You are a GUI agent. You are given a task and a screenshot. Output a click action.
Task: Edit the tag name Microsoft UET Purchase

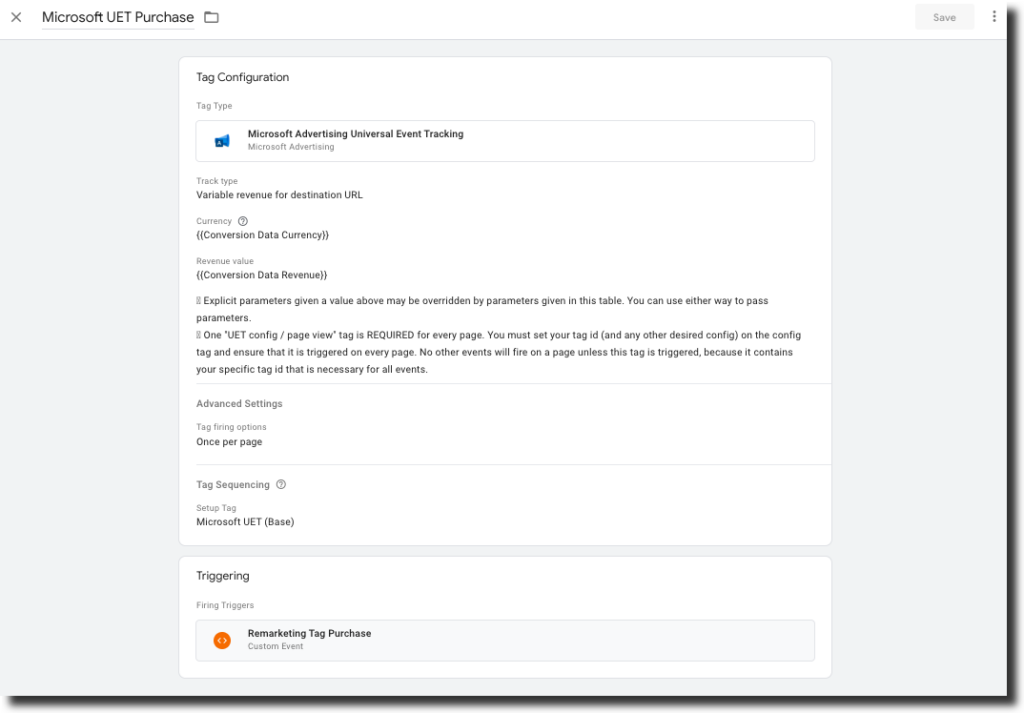coord(118,17)
